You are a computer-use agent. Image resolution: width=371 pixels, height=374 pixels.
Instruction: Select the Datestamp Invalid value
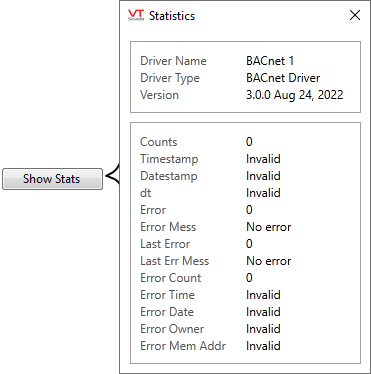click(263, 176)
